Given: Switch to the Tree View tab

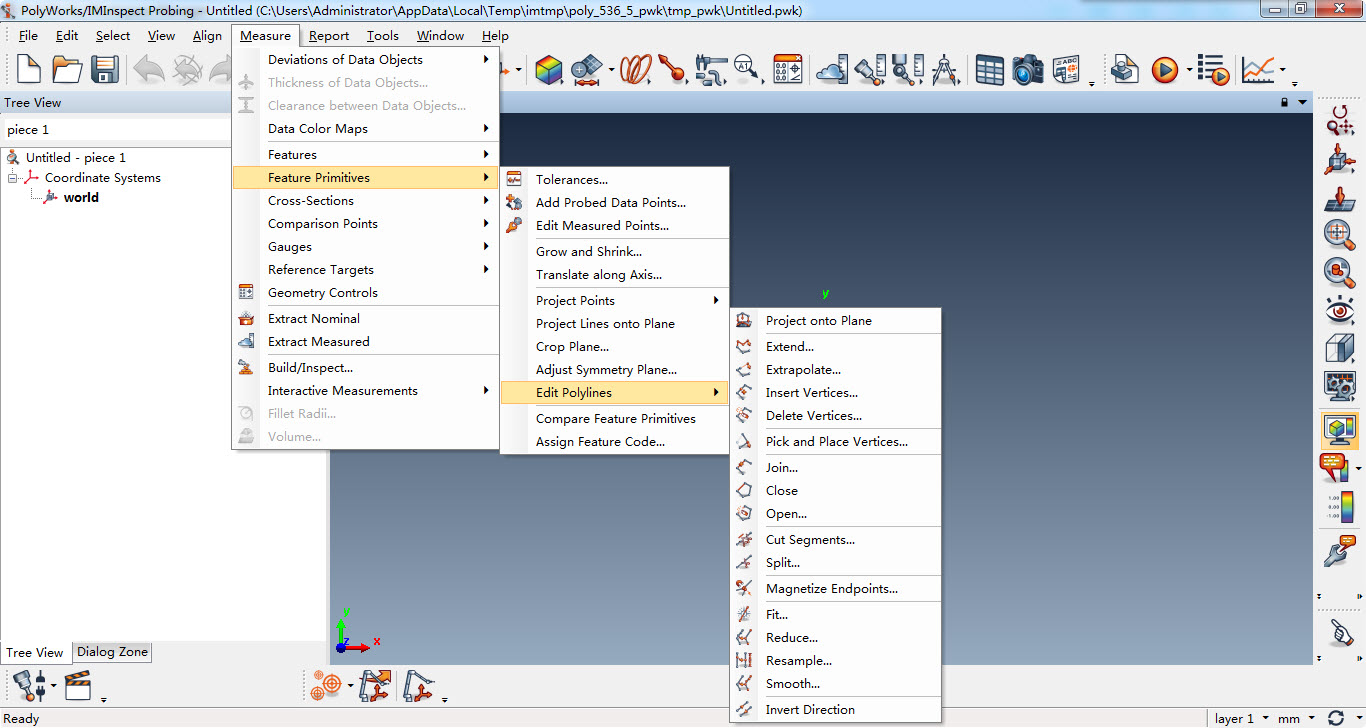Looking at the screenshot, I should 35,653.
